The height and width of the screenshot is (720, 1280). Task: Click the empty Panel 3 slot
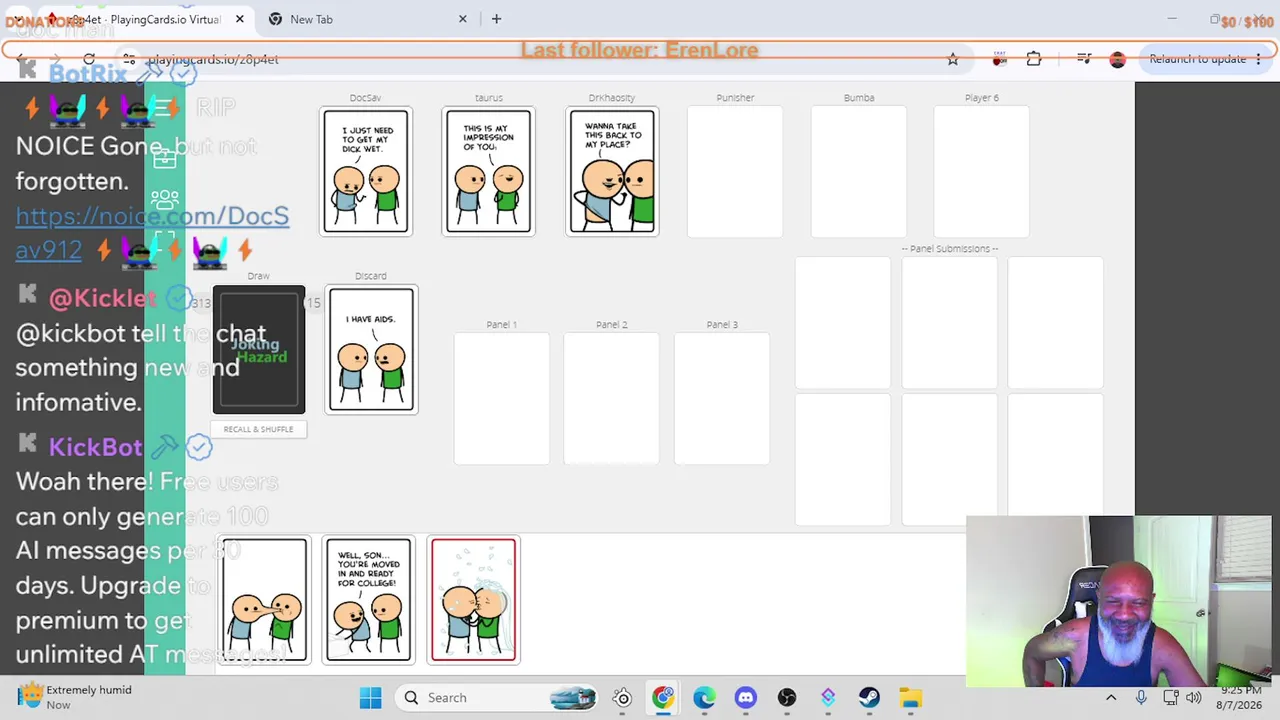click(x=722, y=398)
